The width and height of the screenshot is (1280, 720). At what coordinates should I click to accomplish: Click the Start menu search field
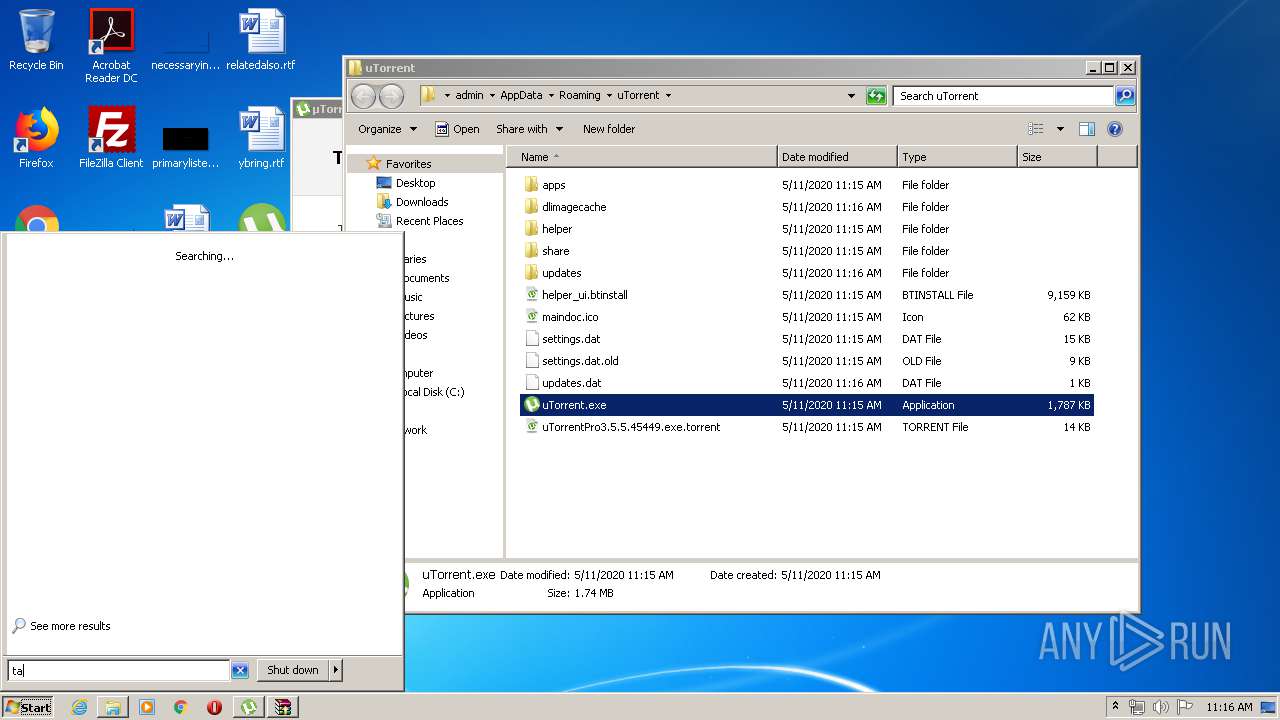119,671
